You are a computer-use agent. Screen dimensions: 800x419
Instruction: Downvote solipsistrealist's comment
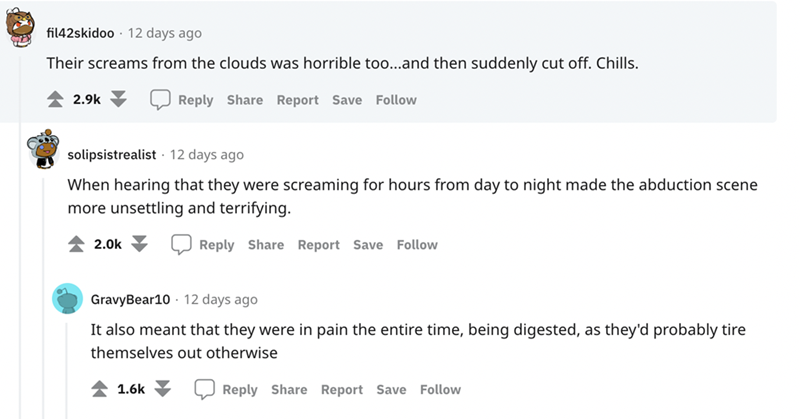coord(141,245)
